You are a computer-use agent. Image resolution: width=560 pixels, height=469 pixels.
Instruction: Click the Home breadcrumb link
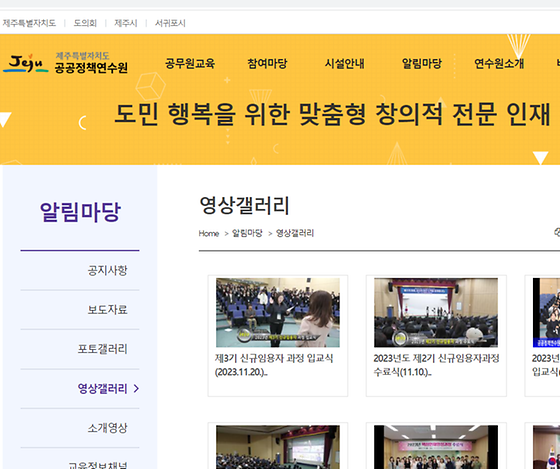[x=209, y=234]
